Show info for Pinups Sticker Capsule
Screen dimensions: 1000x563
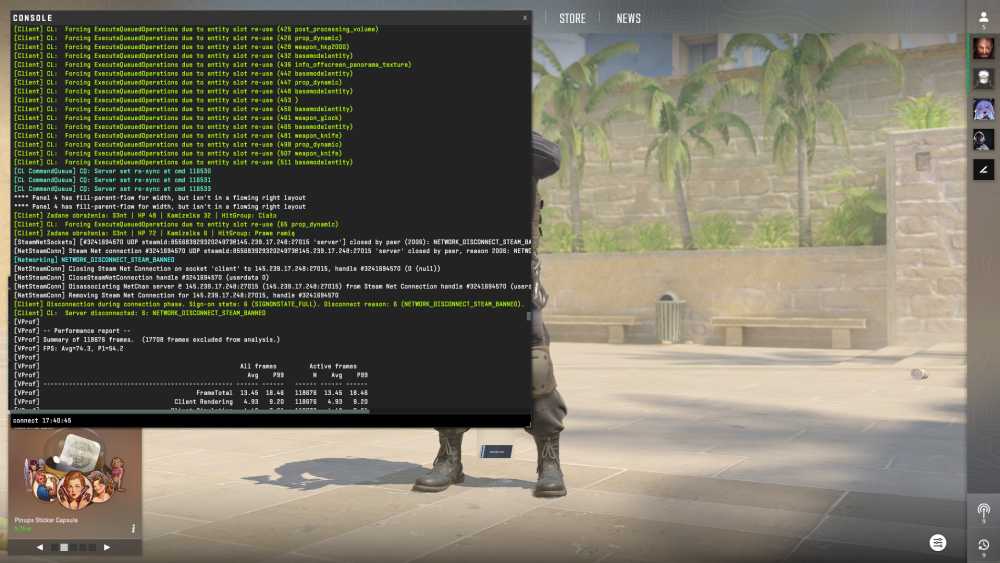[x=133, y=529]
